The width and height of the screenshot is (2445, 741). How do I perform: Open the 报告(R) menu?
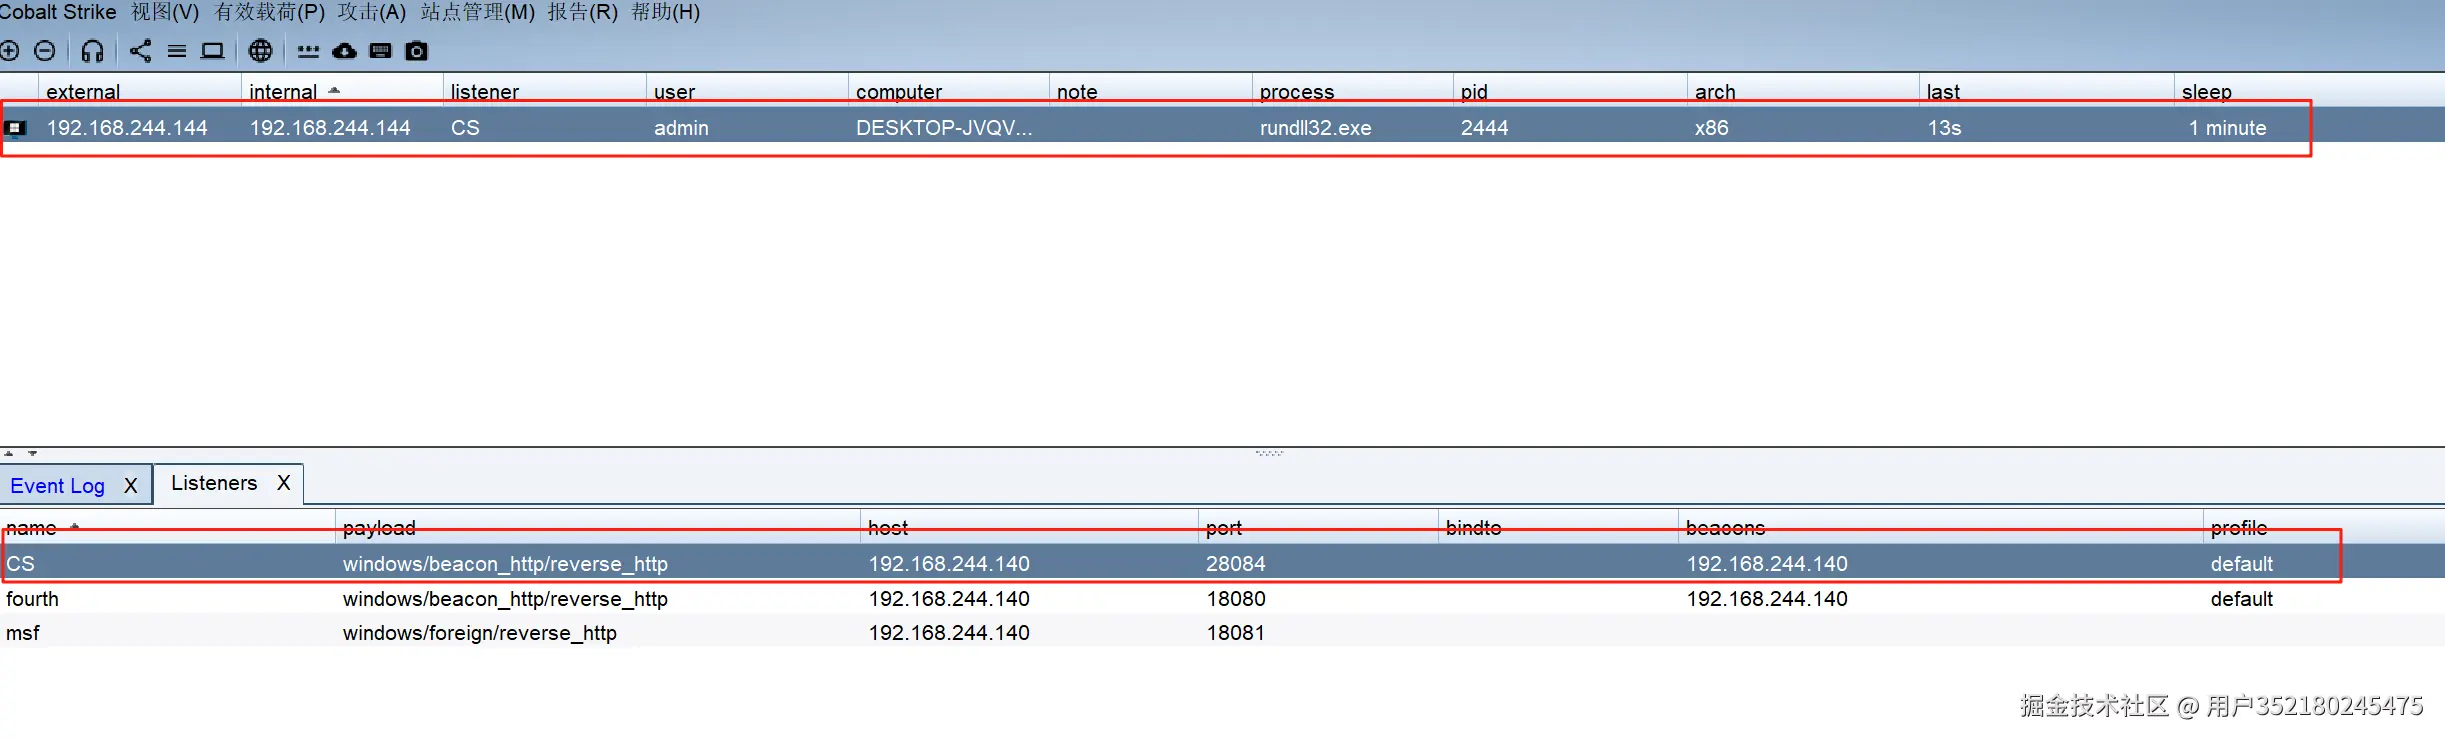click(583, 12)
